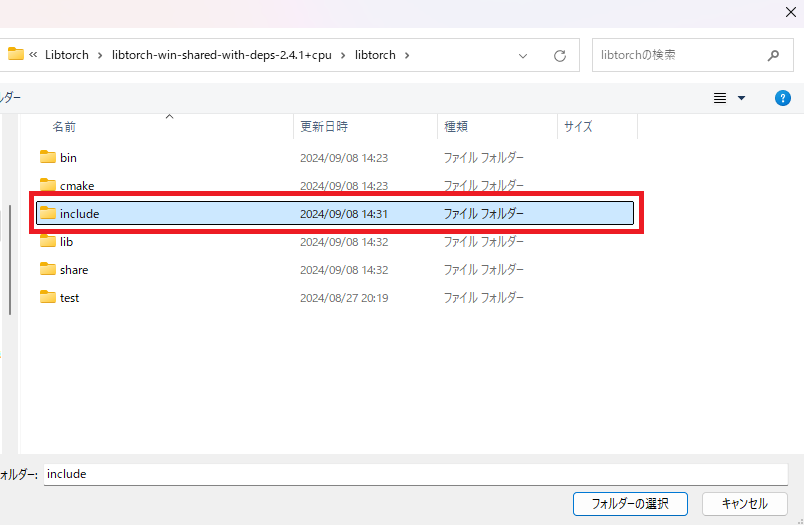This screenshot has height=525, width=804.
Task: Sort by 名前 column header
Action: tap(64, 127)
